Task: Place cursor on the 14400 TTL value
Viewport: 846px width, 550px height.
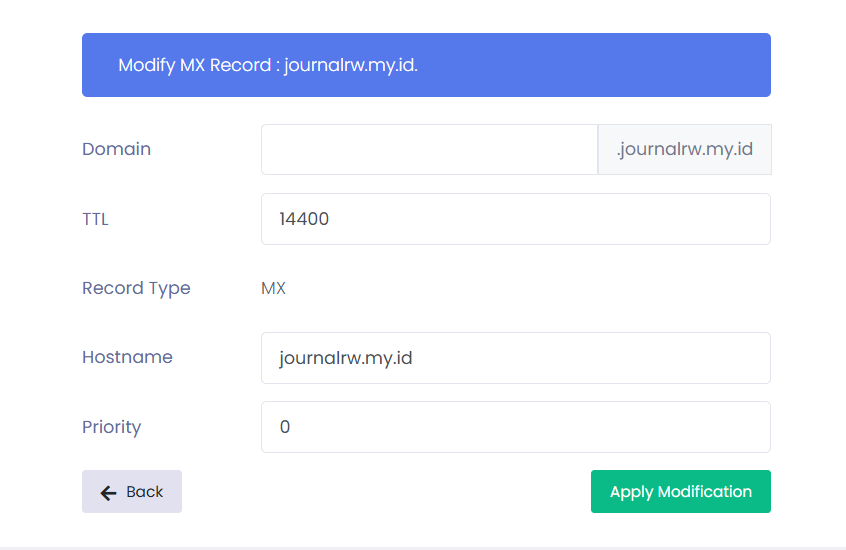Action: pyautogui.click(x=304, y=219)
